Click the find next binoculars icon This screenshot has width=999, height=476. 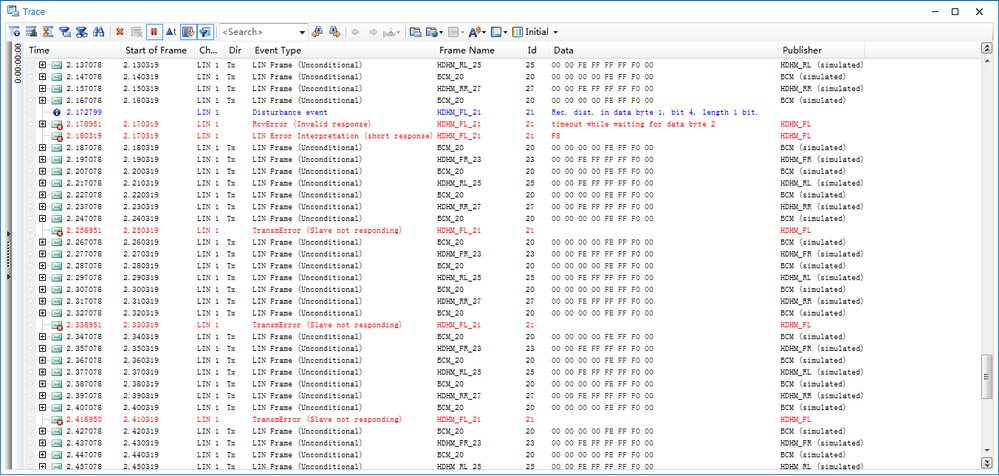point(334,31)
